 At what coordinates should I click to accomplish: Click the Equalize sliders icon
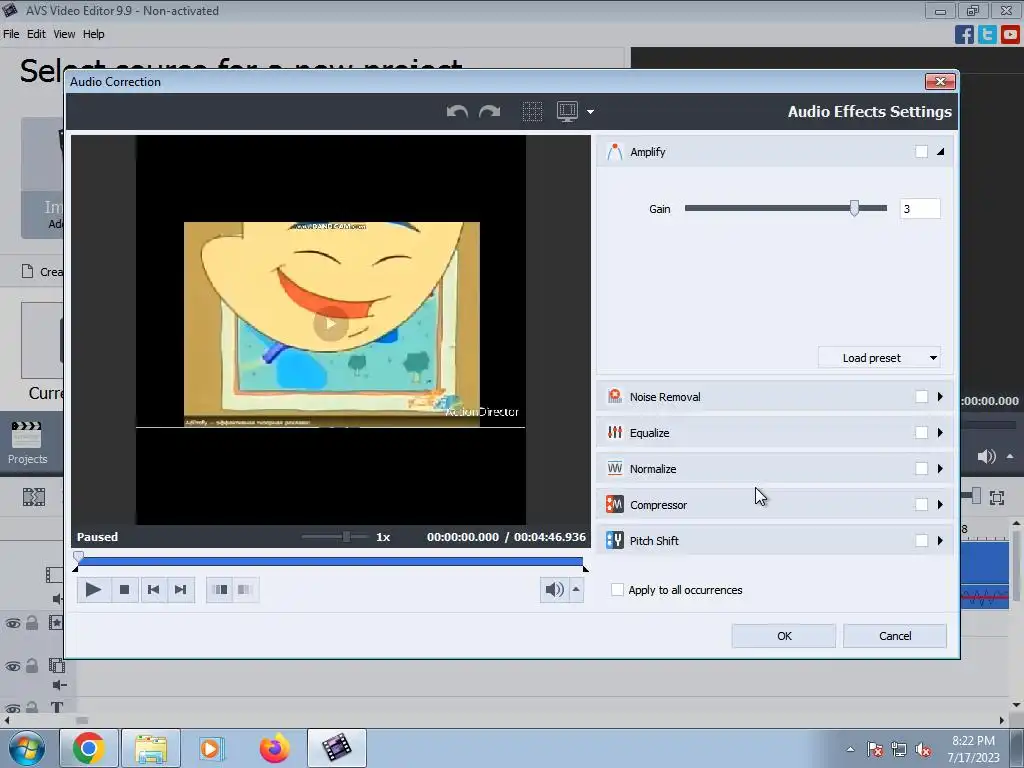(615, 432)
